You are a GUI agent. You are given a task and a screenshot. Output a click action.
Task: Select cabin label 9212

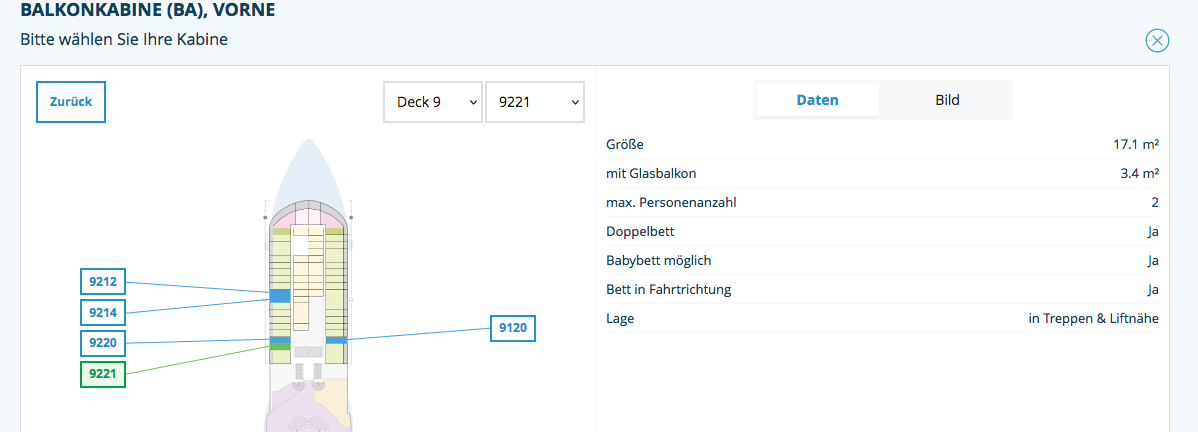(x=103, y=282)
